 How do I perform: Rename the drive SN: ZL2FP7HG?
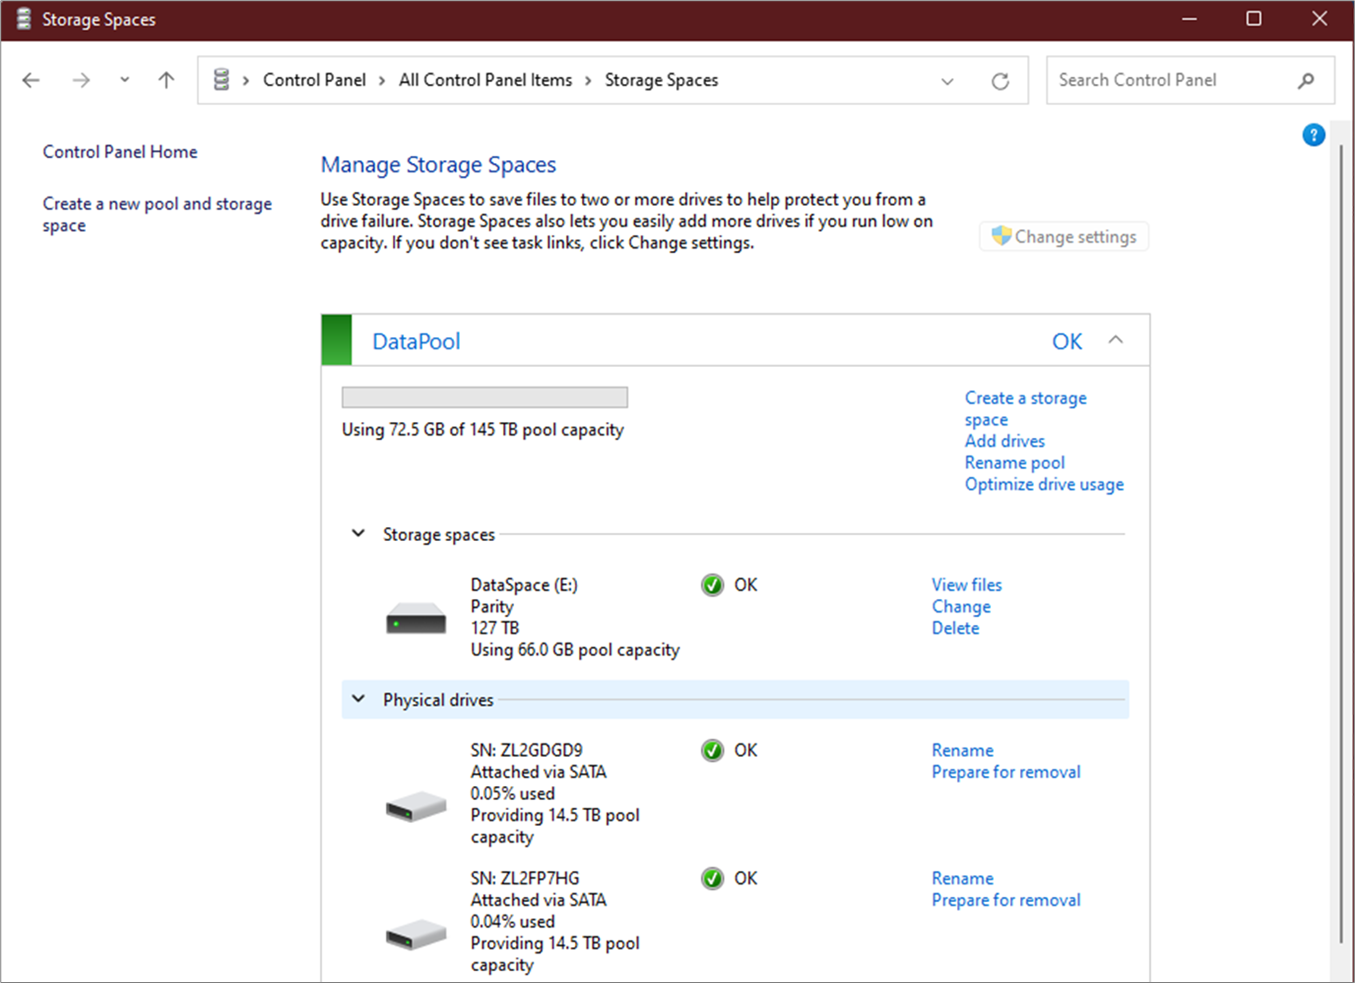pos(962,878)
